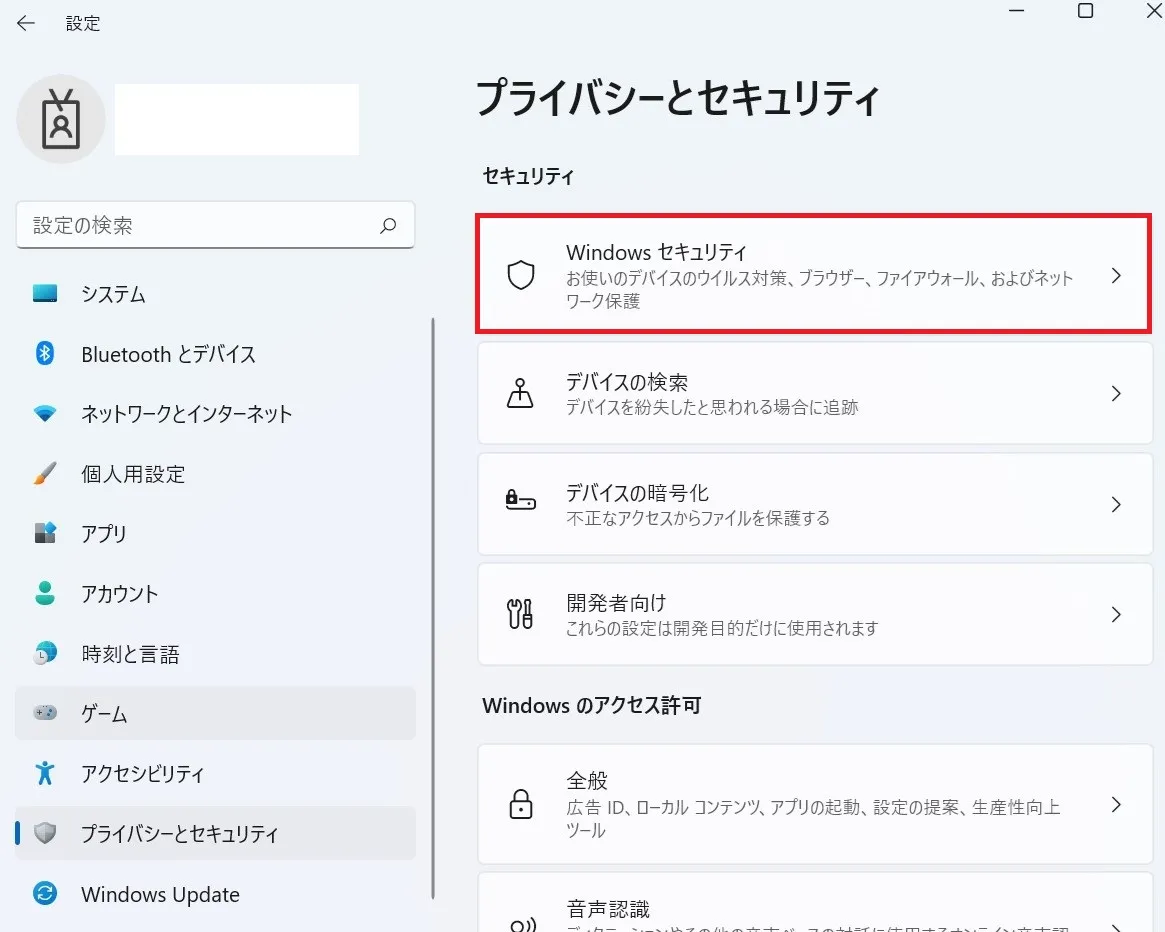Screen dimensions: 1165x932
Task: Expand Windows セキュリティ with its chevron
Action: 1117,276
